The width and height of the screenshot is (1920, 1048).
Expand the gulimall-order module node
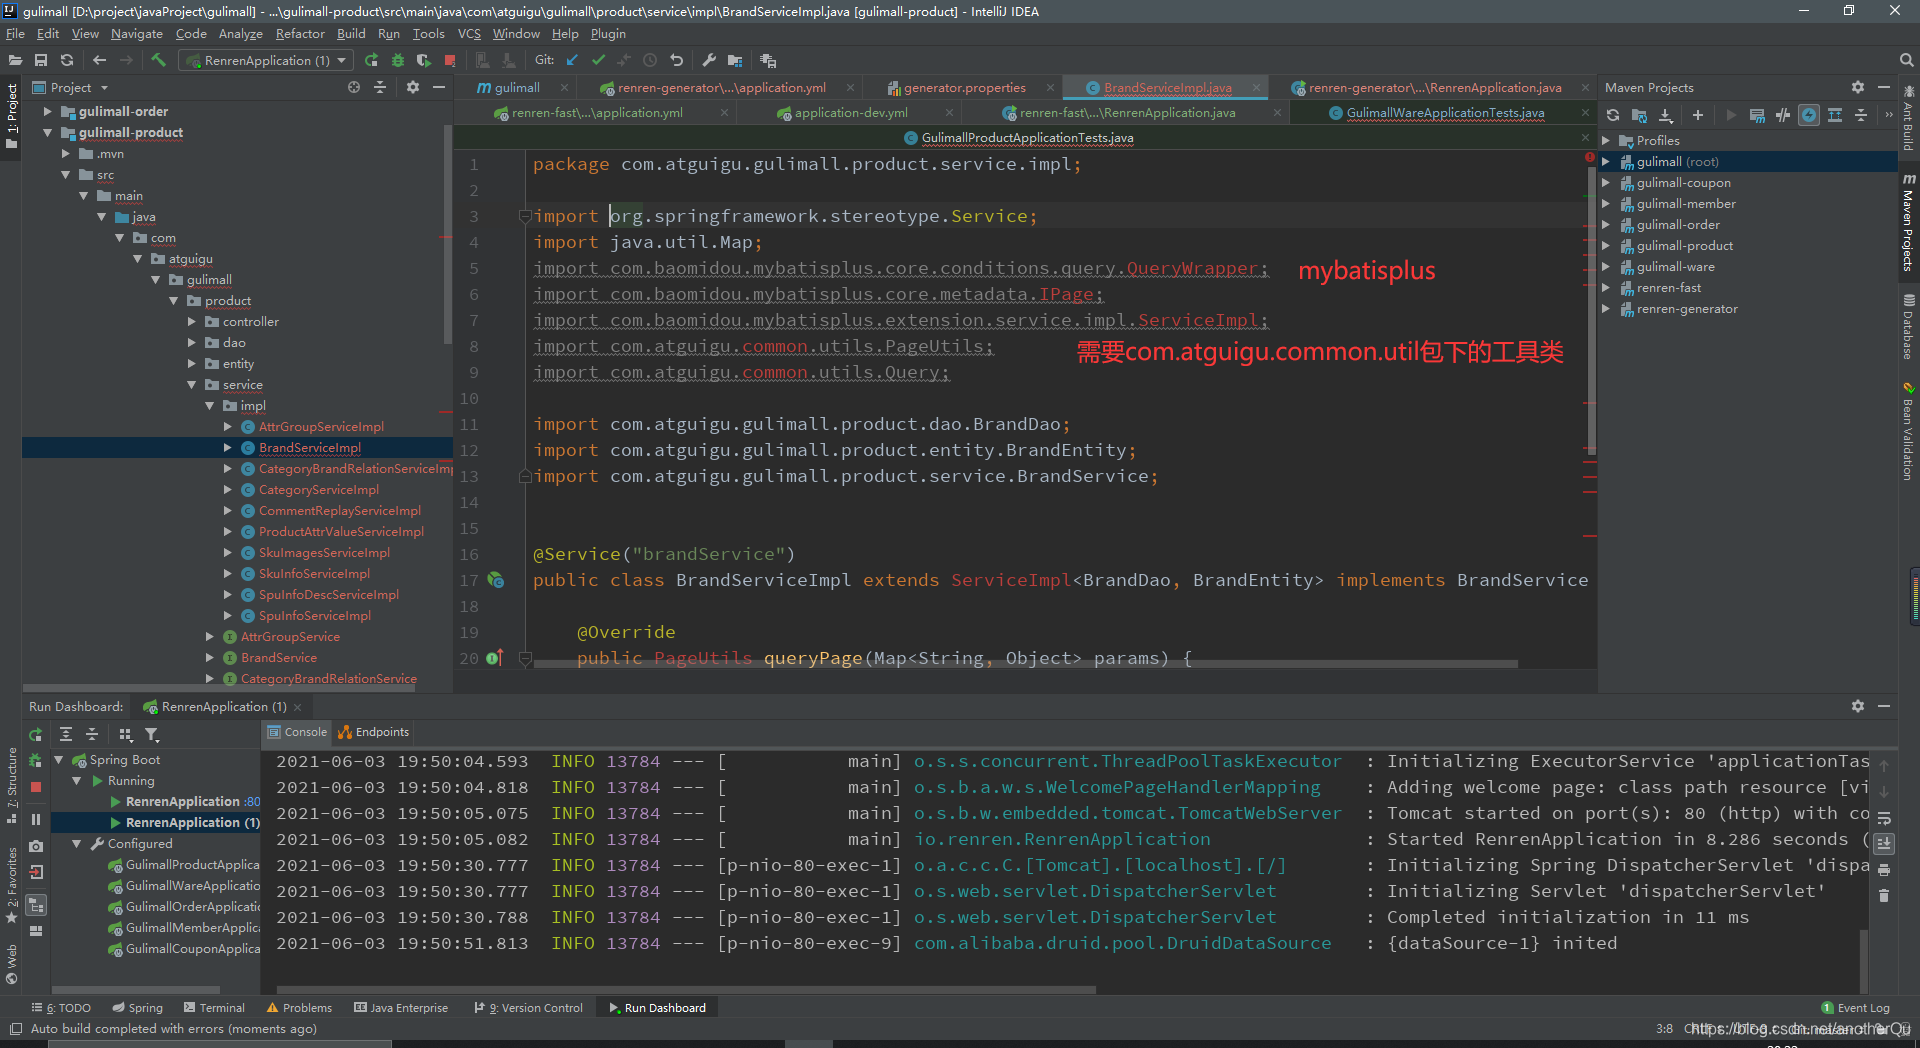tap(47, 111)
